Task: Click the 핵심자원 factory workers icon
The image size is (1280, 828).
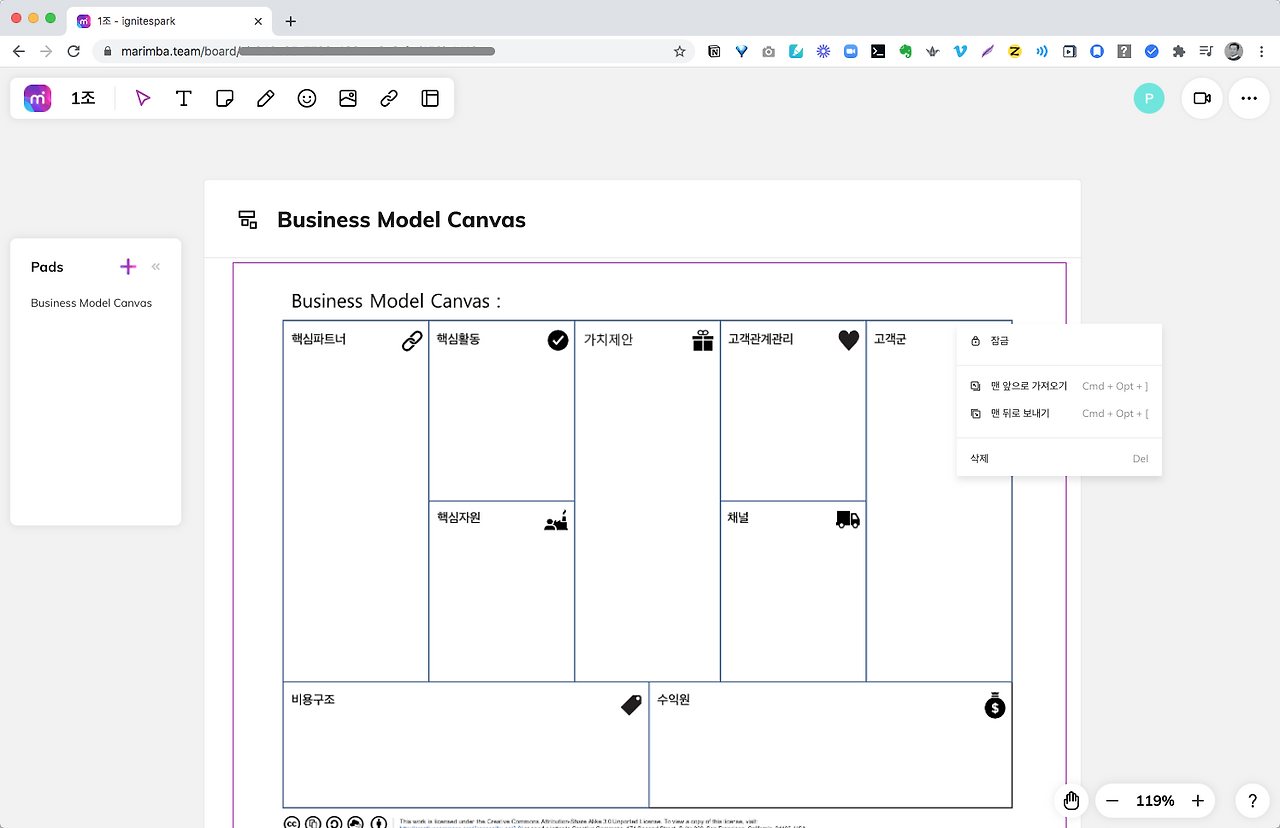Action: (557, 520)
